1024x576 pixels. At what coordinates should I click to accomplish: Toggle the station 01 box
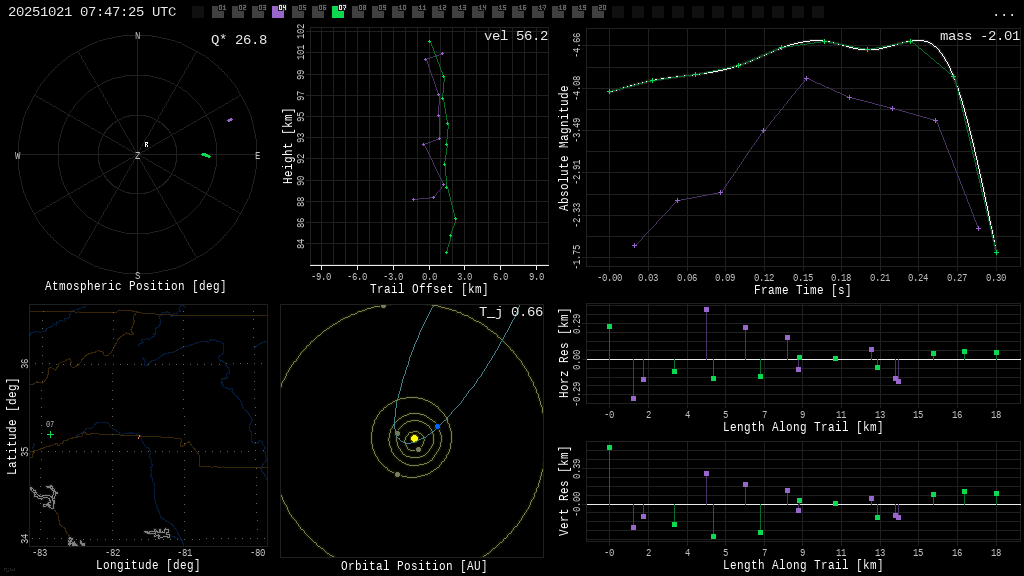218,12
